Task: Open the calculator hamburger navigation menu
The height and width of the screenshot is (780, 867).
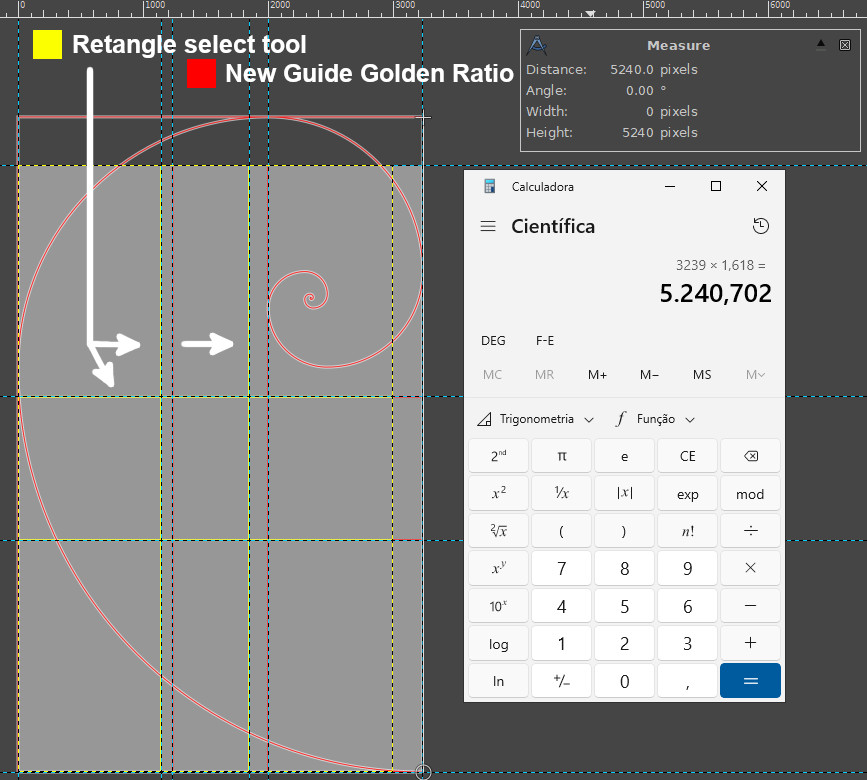Action: pos(488,227)
